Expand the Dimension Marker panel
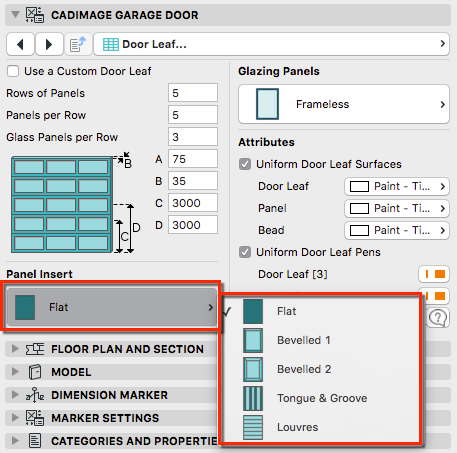This screenshot has height=453, width=457. click(15, 395)
